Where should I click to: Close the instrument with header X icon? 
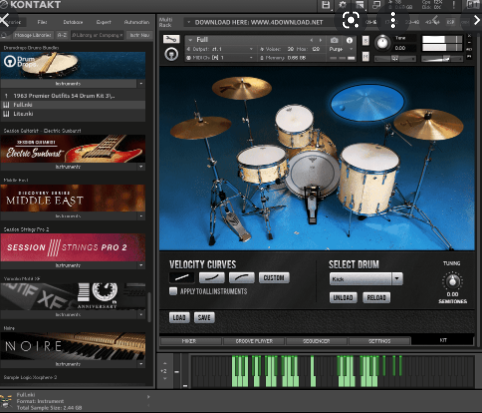coord(470,36)
